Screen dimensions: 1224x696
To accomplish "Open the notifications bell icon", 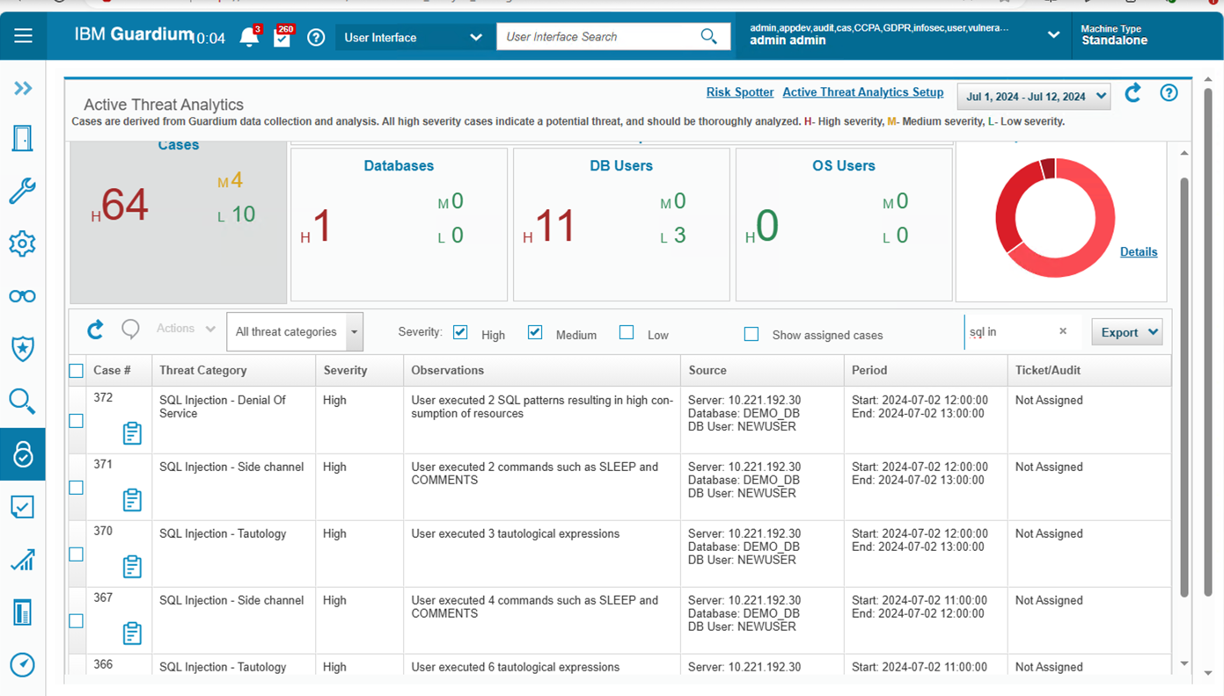I will [250, 36].
